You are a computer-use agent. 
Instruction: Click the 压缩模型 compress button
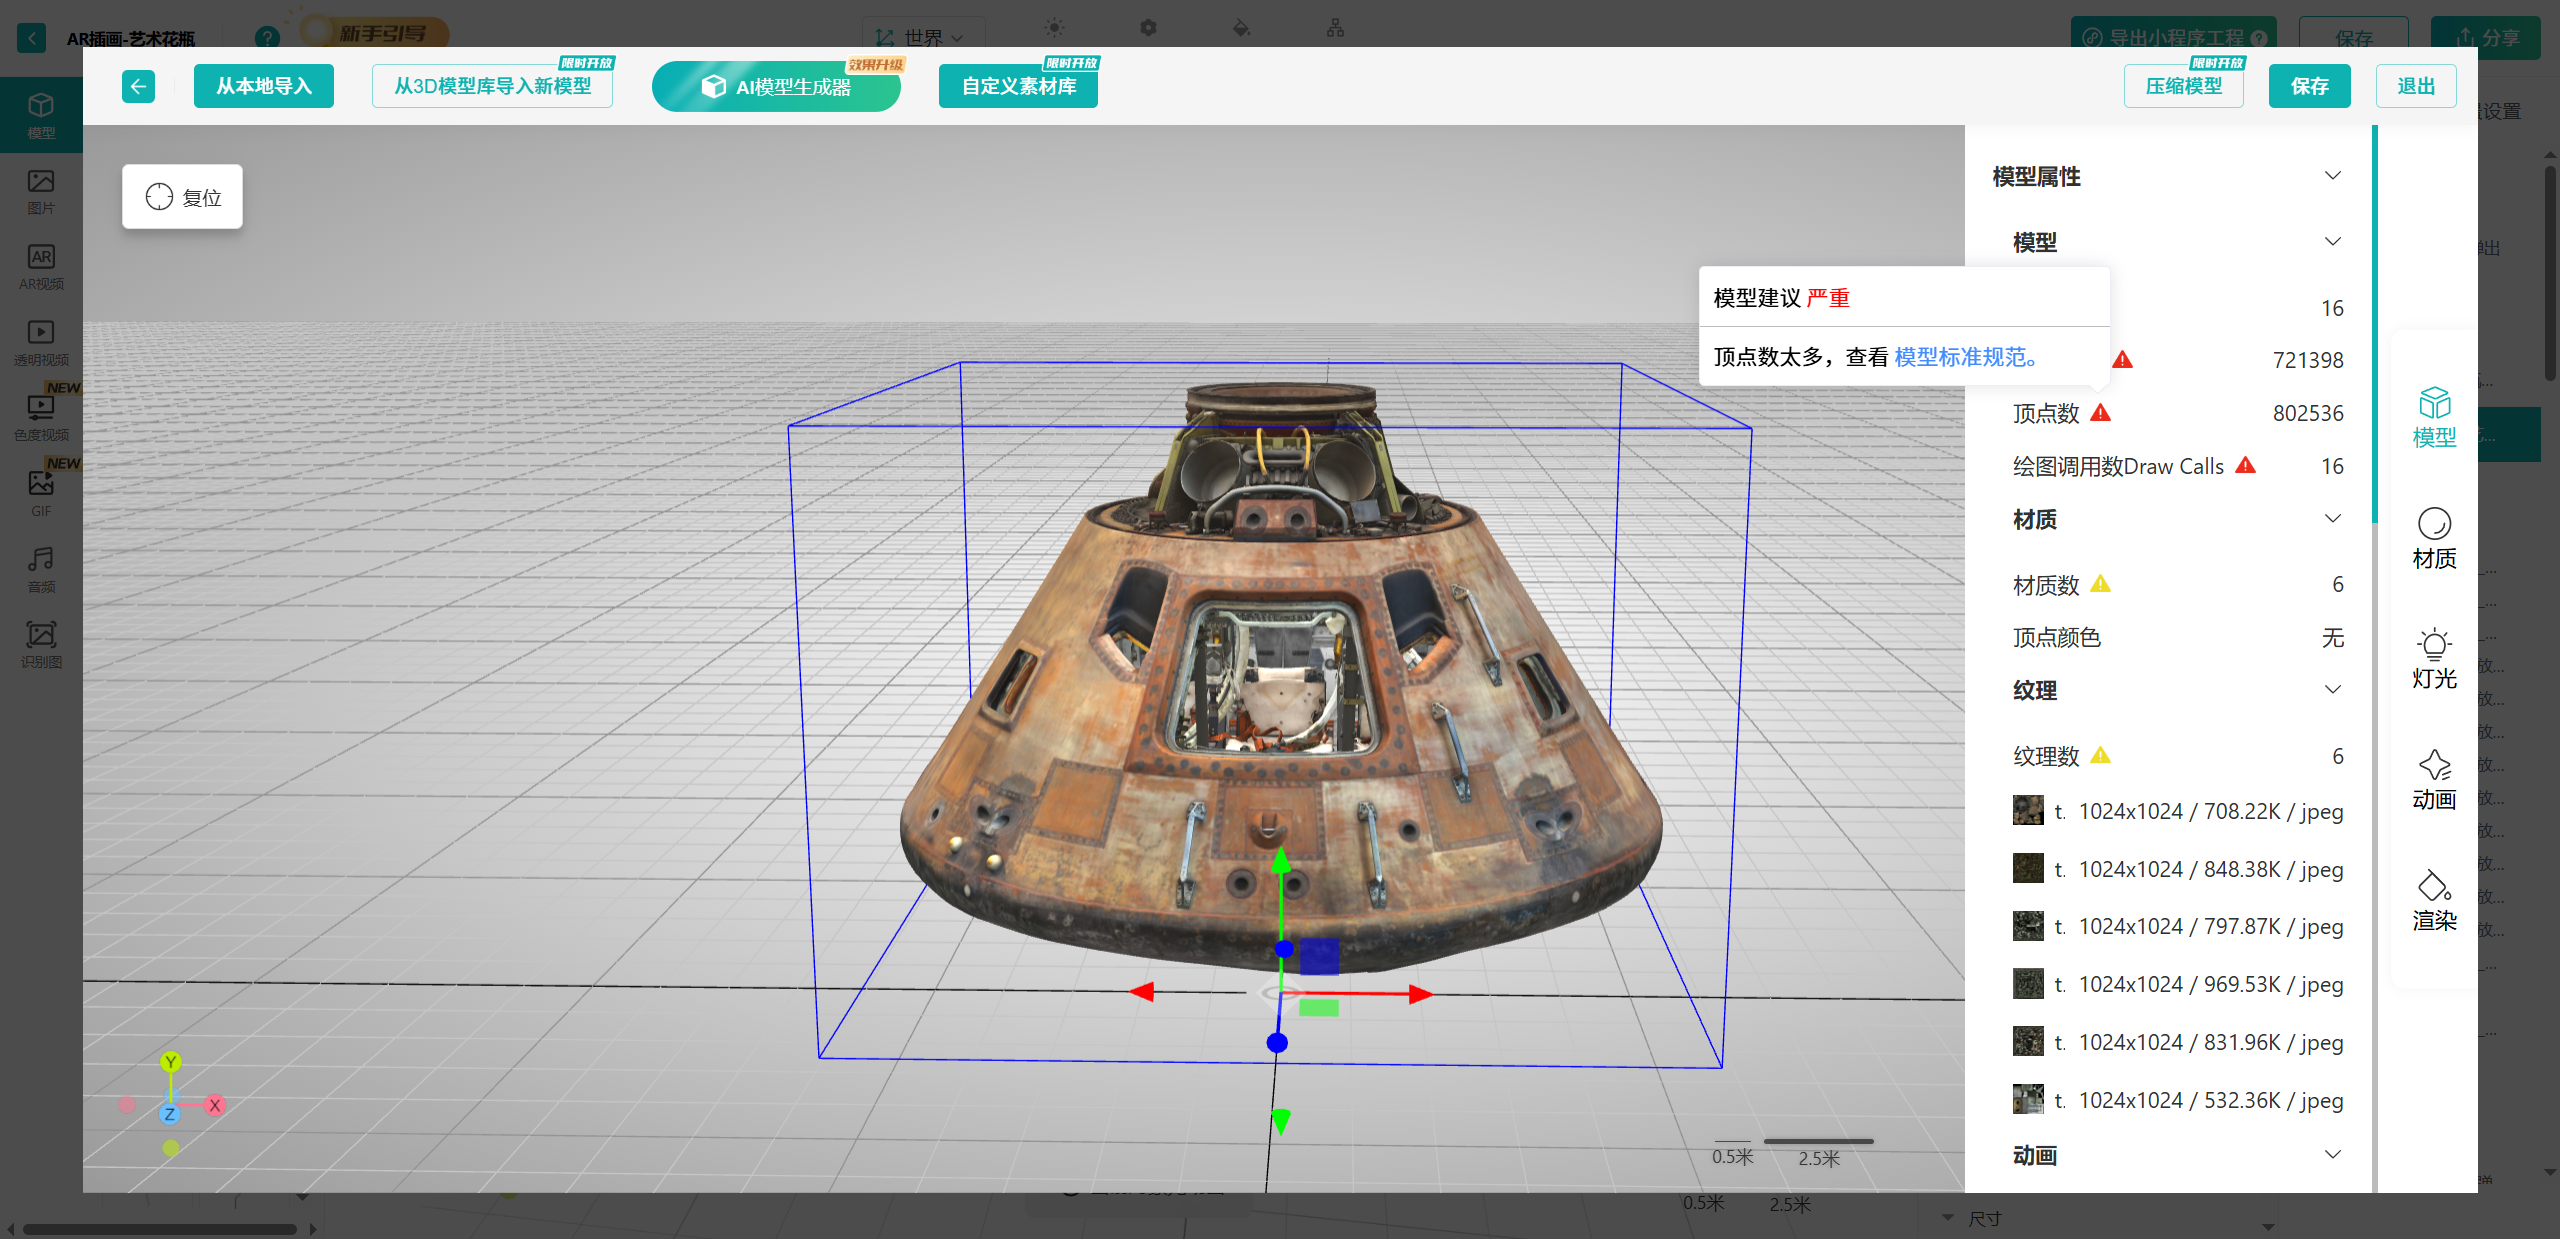(x=2183, y=86)
